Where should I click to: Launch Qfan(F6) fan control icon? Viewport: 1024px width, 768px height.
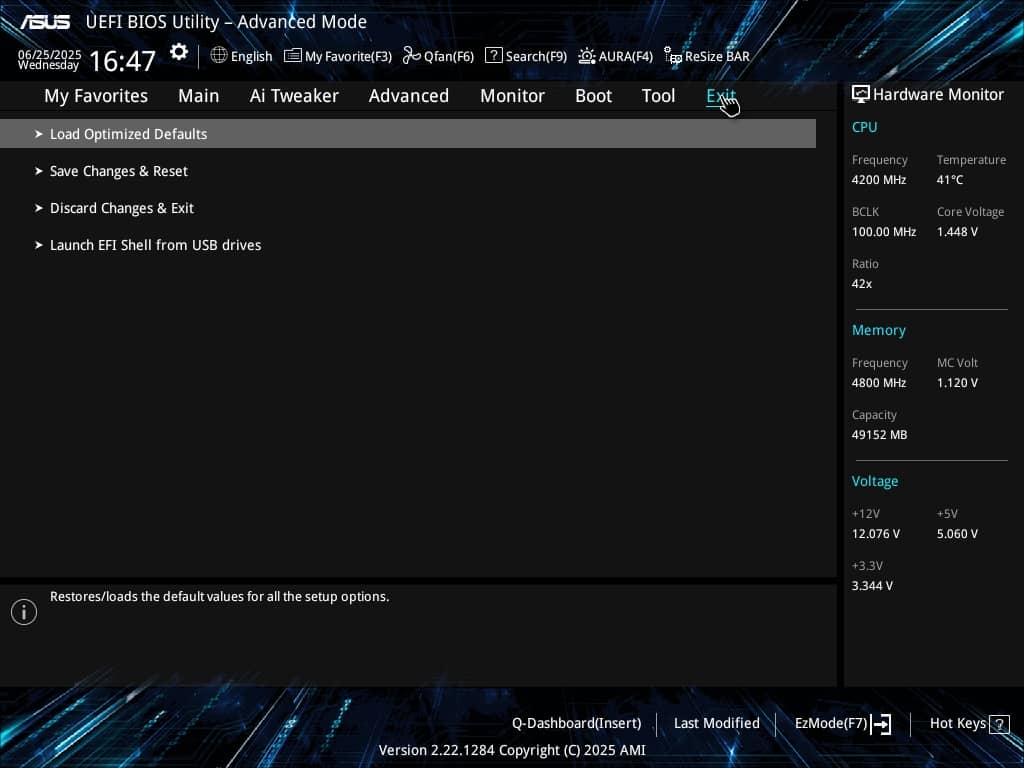tap(411, 56)
